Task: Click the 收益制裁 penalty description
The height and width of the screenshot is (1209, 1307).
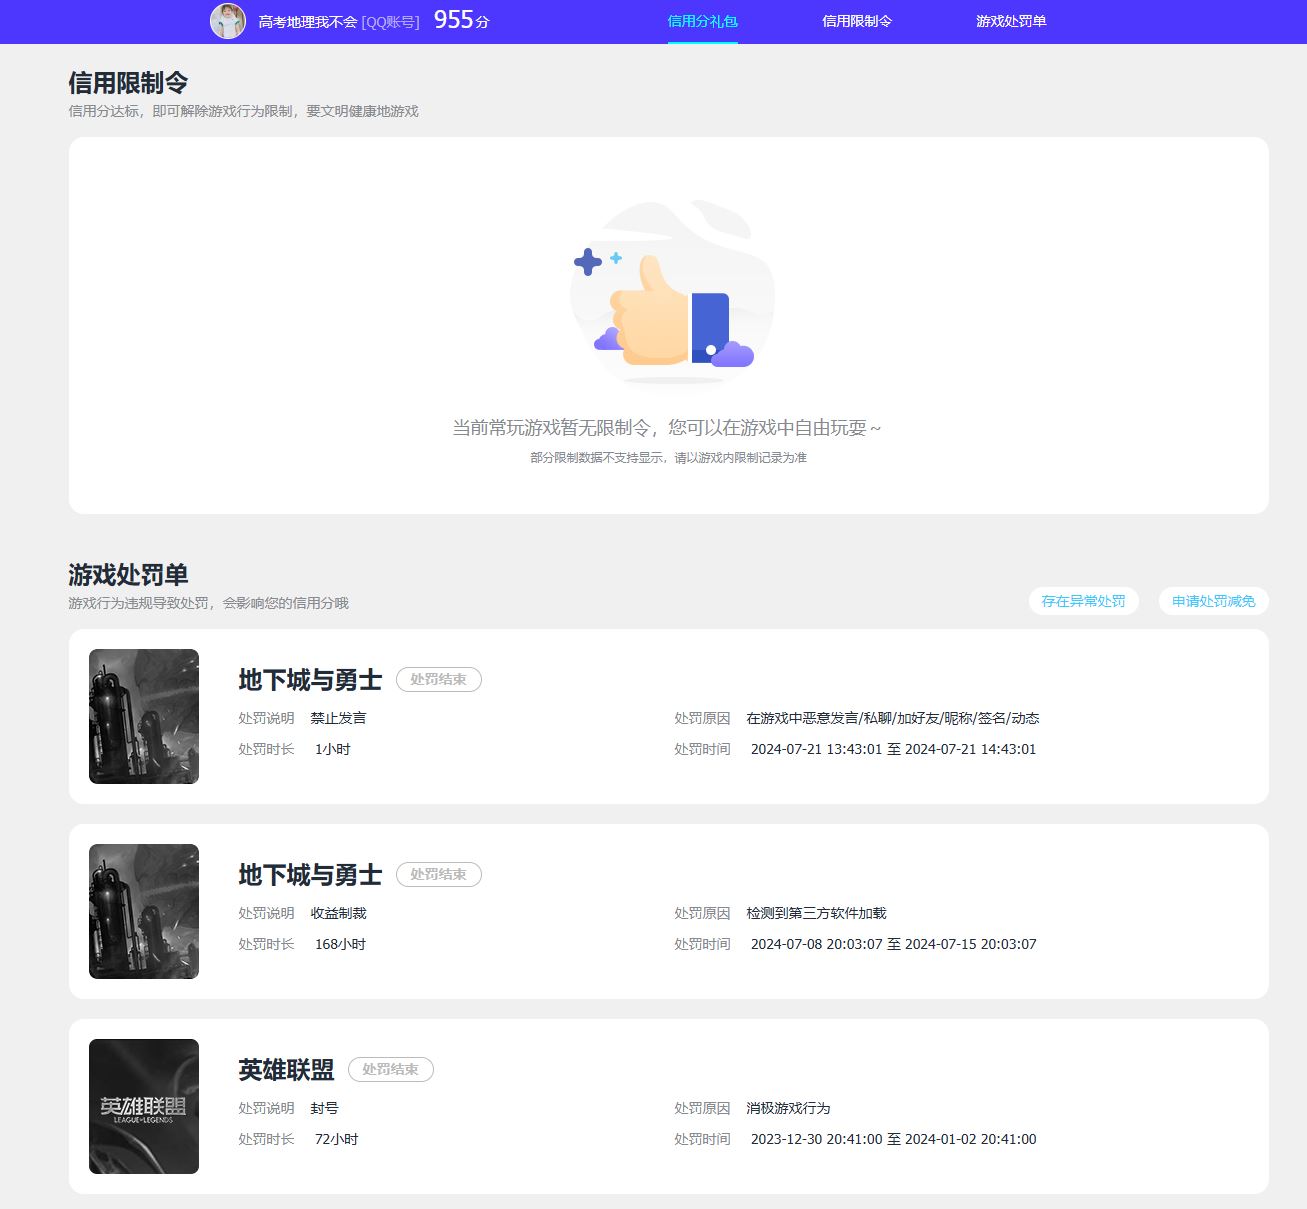Action: click(338, 913)
